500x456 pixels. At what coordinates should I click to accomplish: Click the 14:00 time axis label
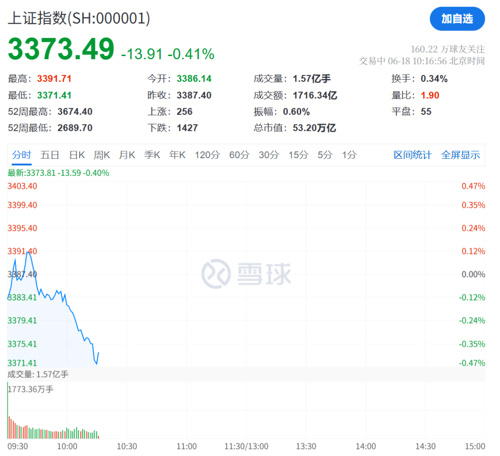coord(366,446)
